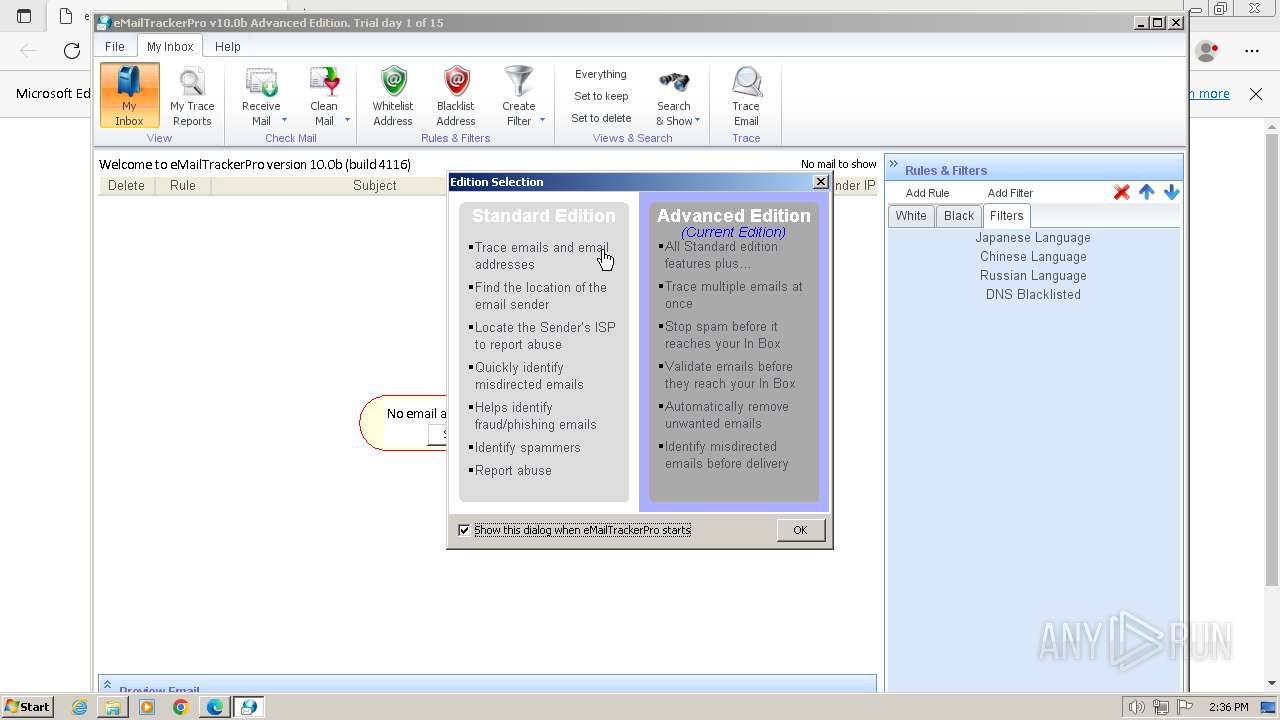1280x720 pixels.
Task: Open the My Inbox view icon
Action: pyautogui.click(x=129, y=95)
